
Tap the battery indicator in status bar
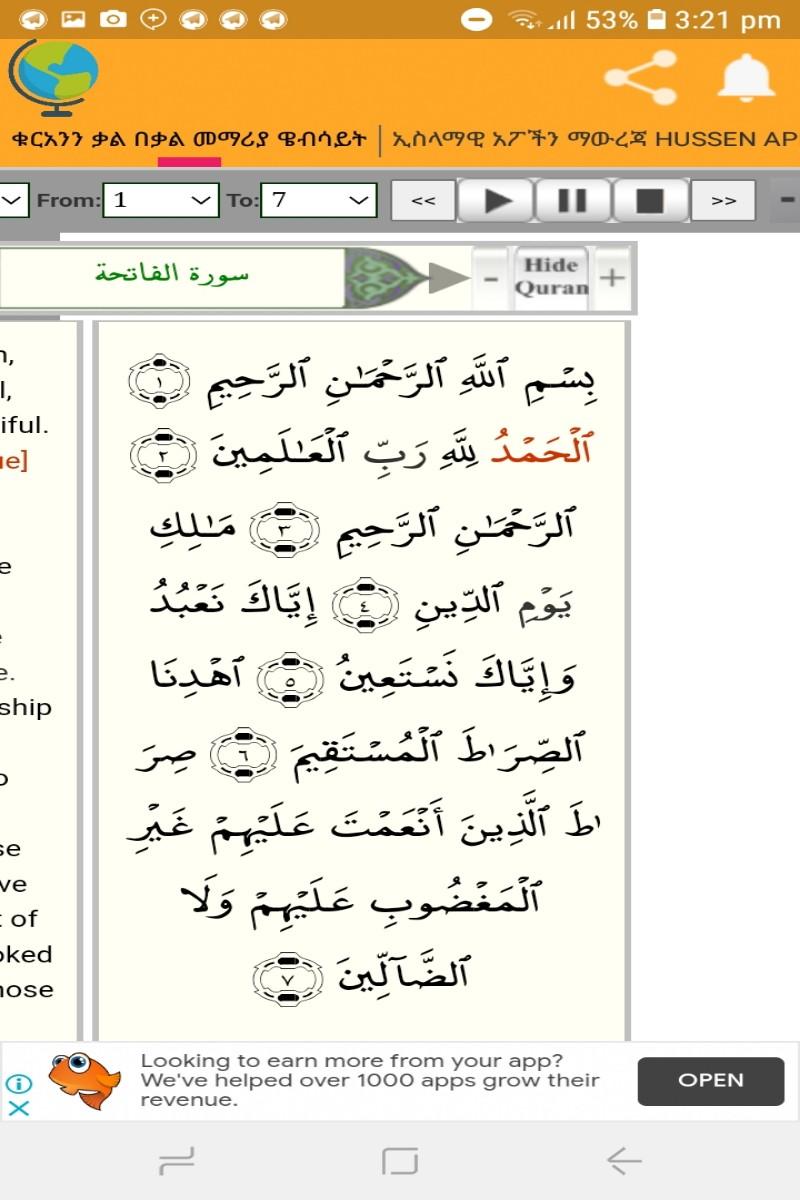[x=656, y=19]
